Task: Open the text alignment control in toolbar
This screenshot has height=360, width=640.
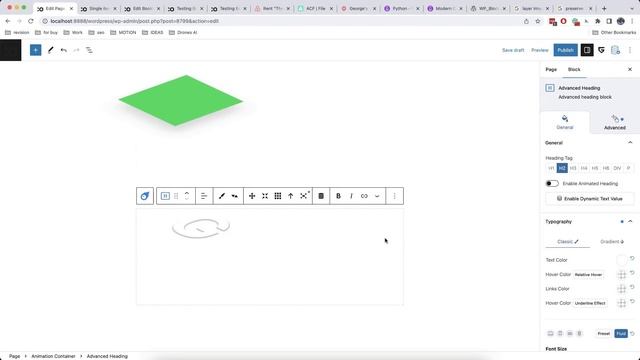Action: [x=204, y=196]
